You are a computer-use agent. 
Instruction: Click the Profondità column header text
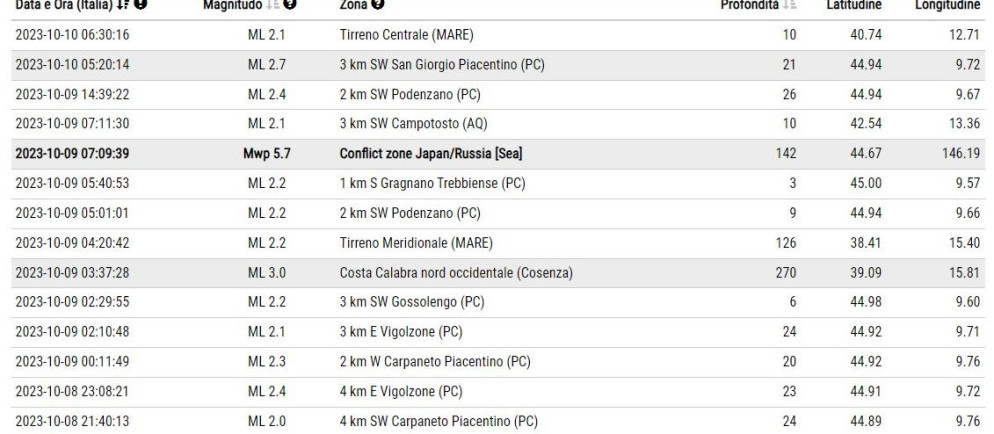749,4
